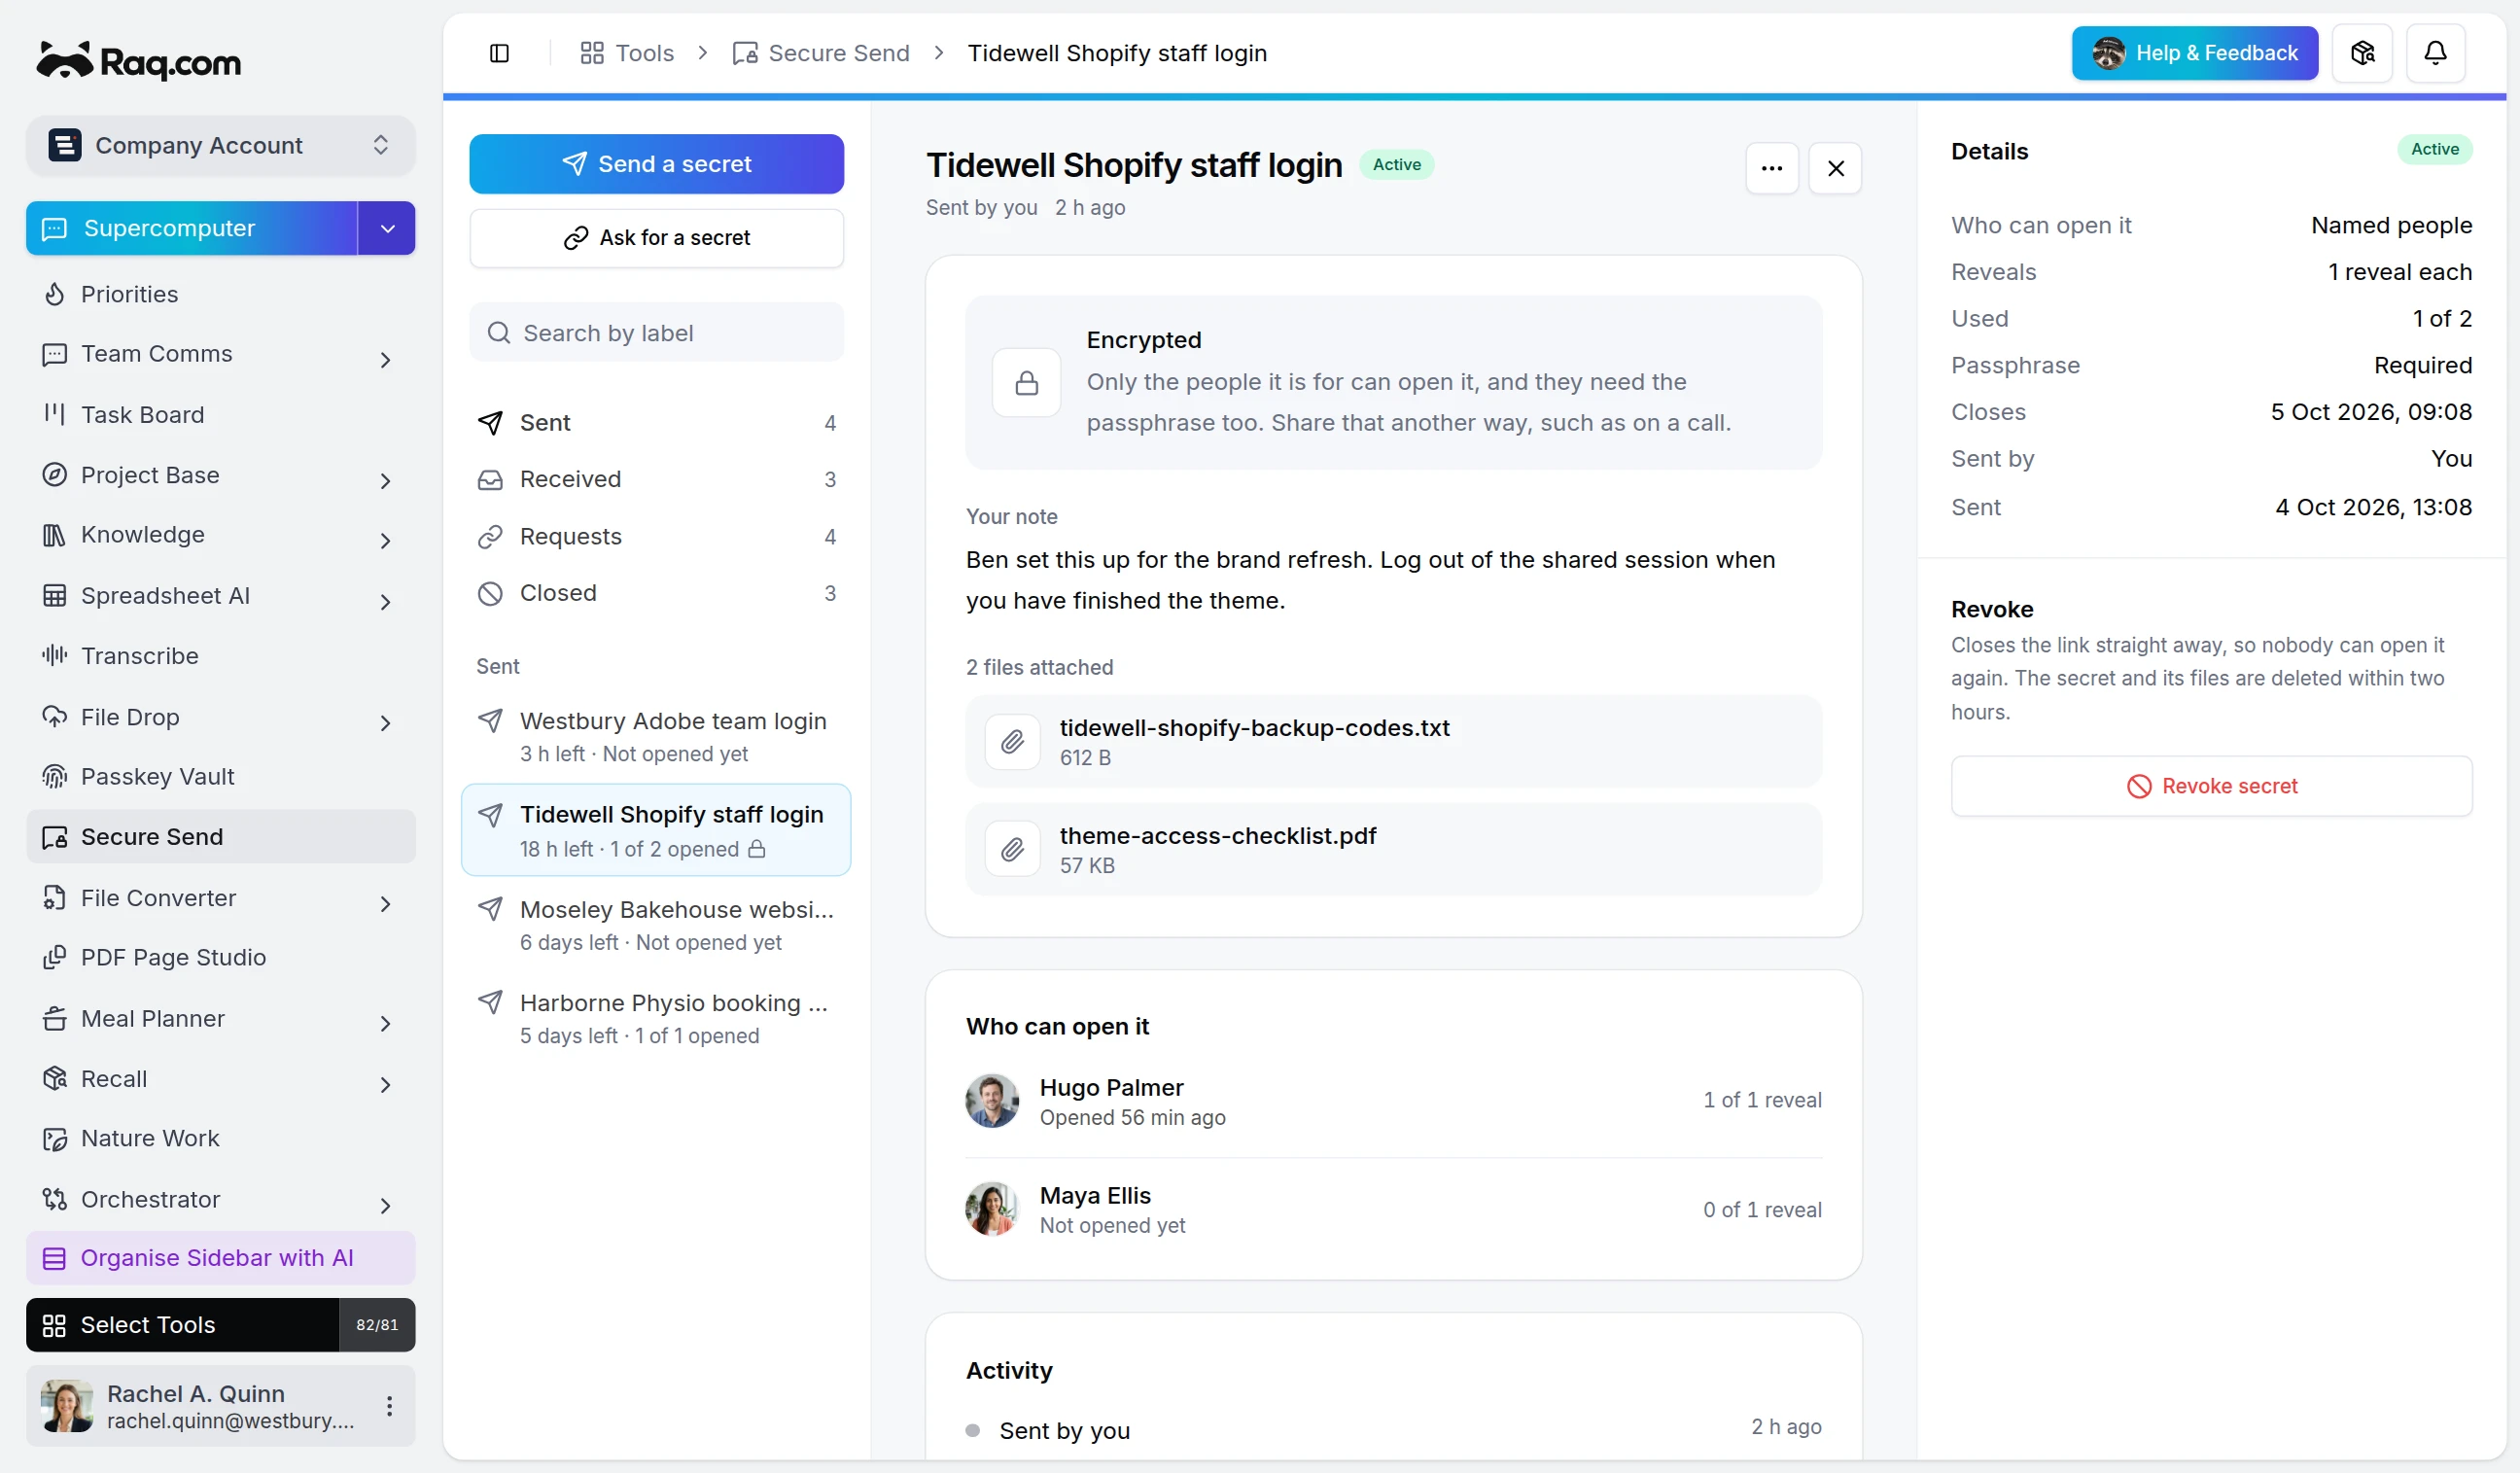Expand the File Drop section
The width and height of the screenshot is (2520, 1473).
click(x=385, y=723)
